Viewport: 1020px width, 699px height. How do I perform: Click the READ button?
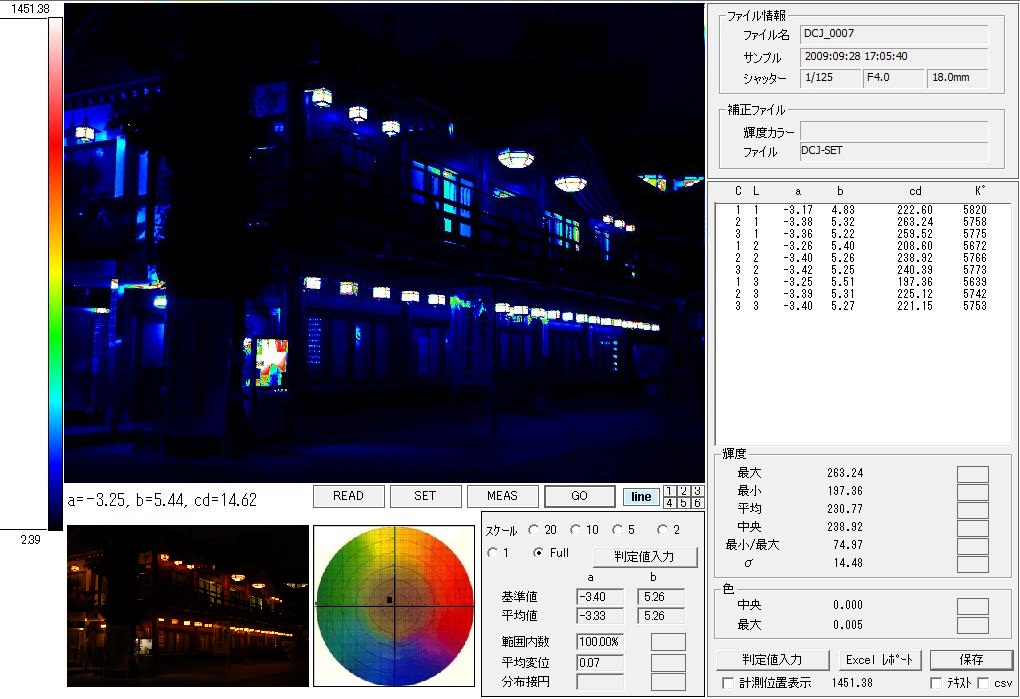pyautogui.click(x=348, y=496)
